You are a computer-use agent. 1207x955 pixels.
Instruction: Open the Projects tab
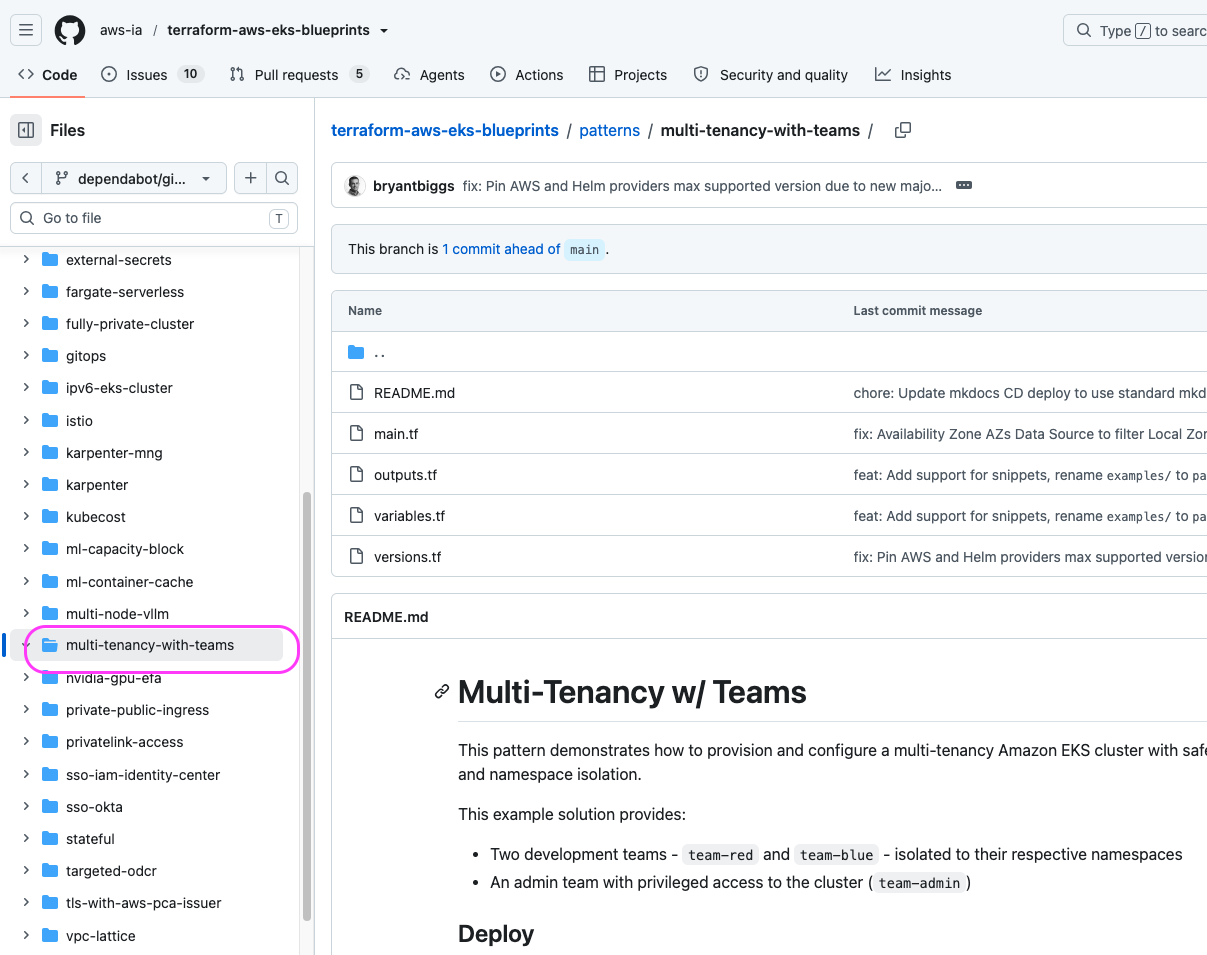point(628,75)
